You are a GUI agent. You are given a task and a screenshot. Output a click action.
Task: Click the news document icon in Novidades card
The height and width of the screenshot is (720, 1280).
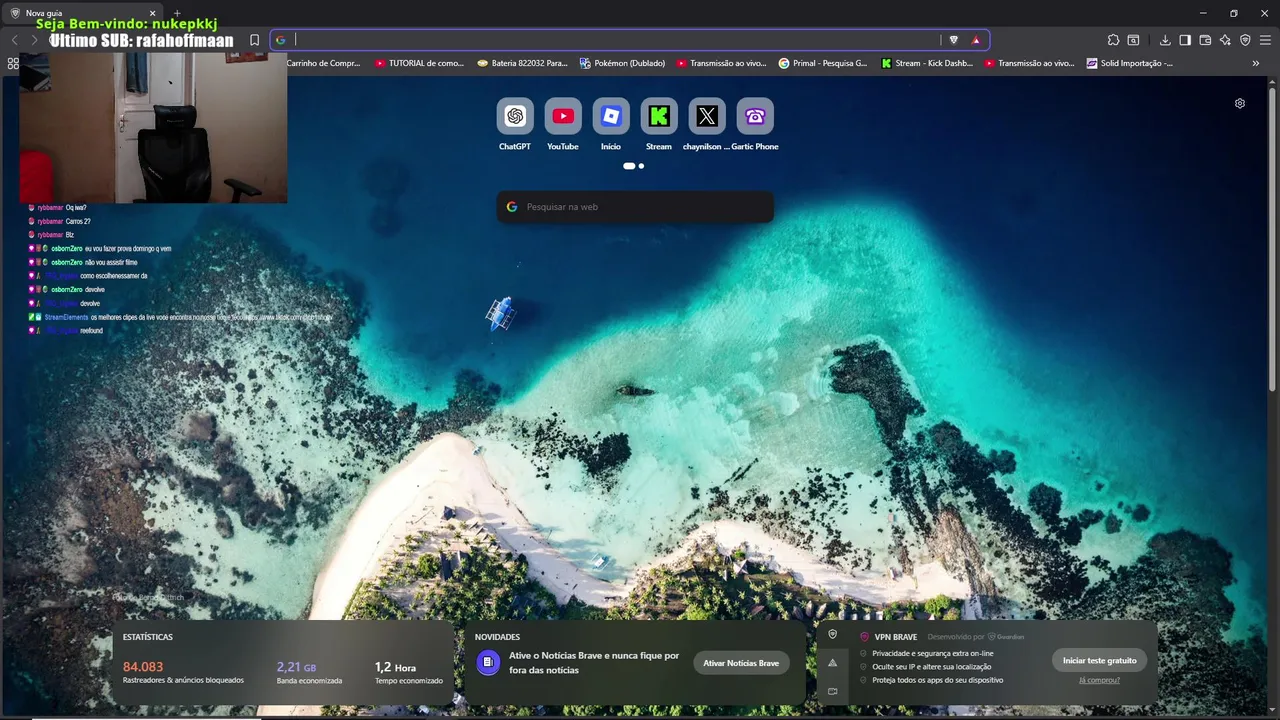488,662
